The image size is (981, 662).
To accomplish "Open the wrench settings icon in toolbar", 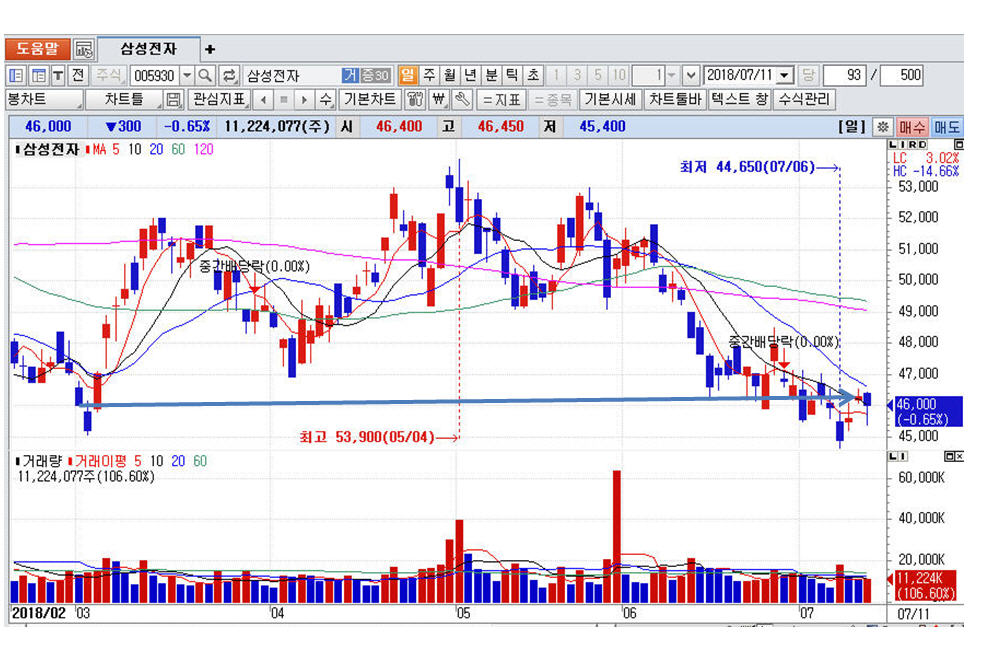I will coord(461,100).
